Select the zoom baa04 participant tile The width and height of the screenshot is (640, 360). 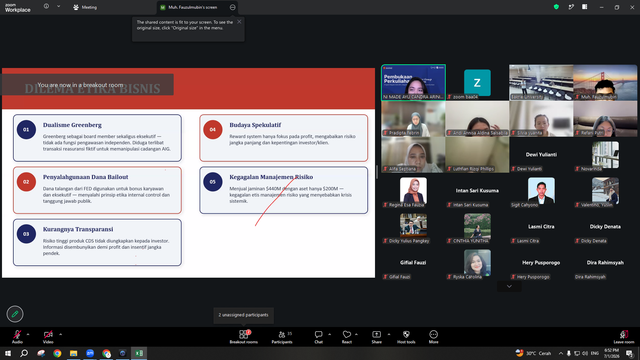(477, 82)
